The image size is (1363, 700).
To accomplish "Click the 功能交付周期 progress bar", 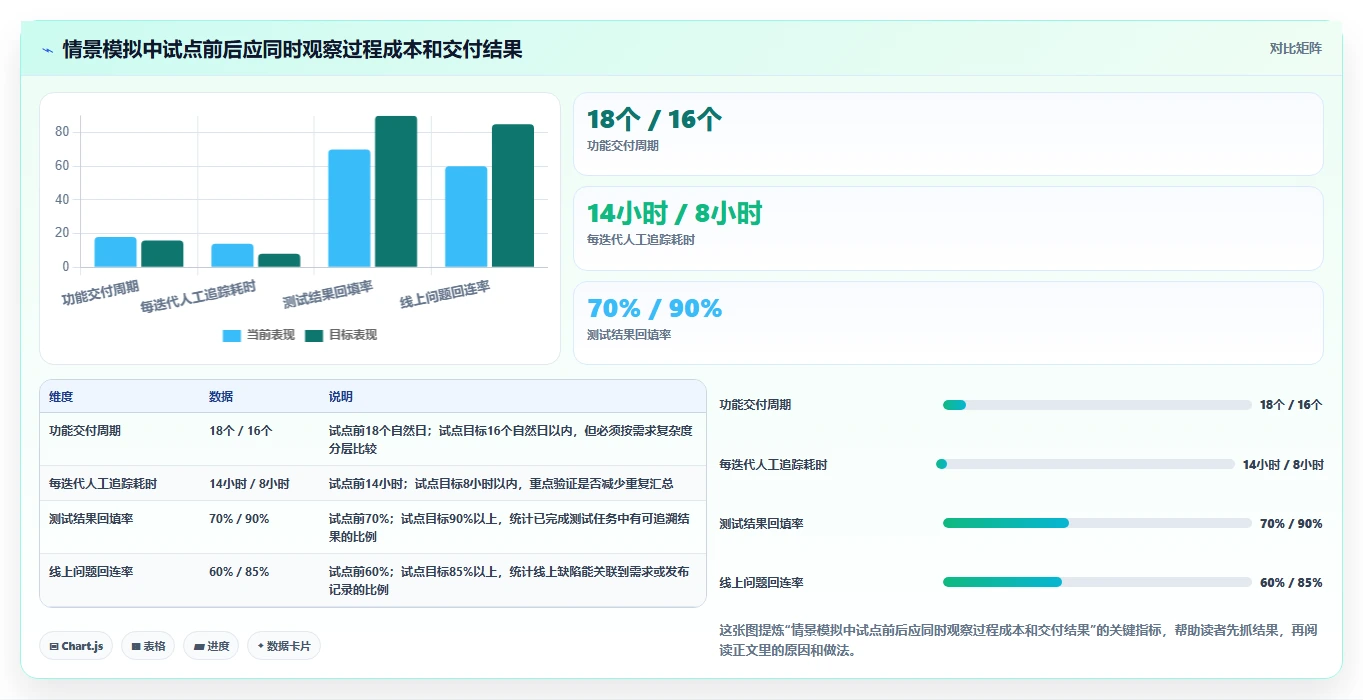I will (x=1097, y=405).
